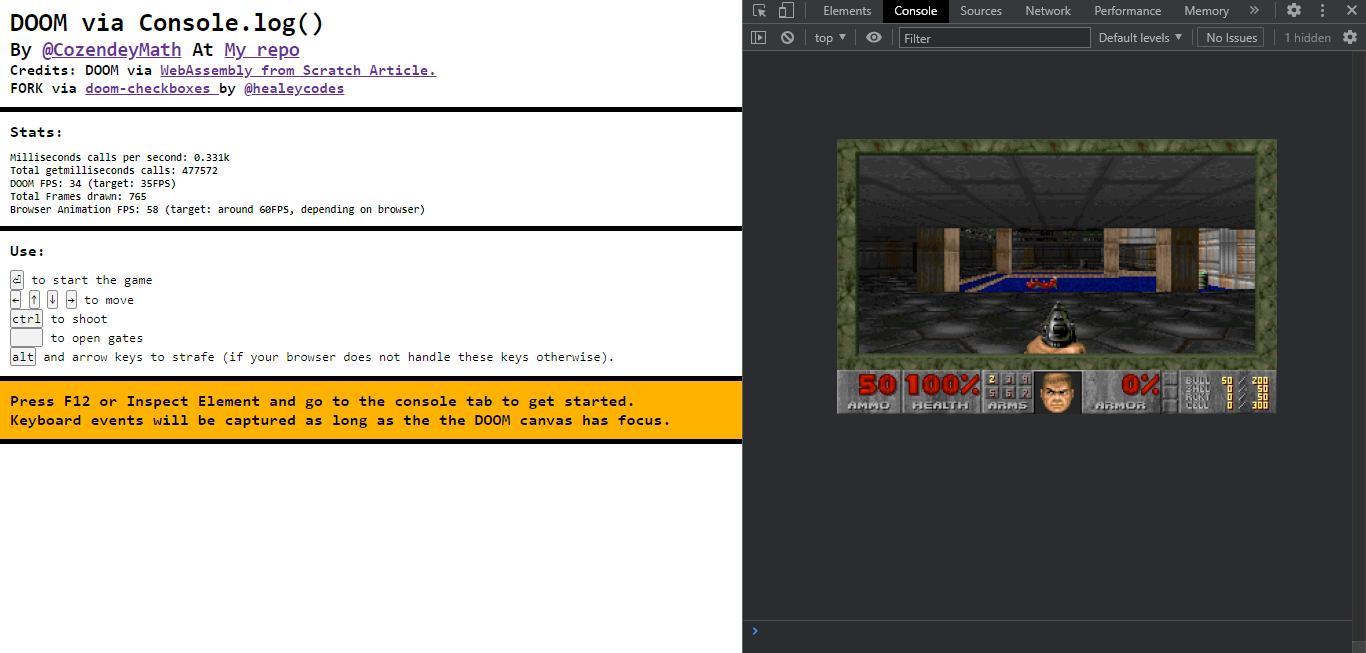
Task: Create a live expression with the eye icon
Action: click(874, 37)
